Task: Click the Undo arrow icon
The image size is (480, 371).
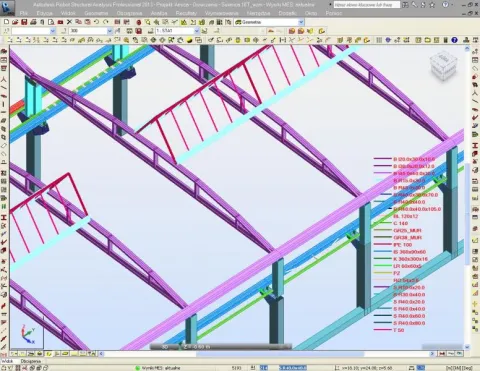Action: coord(97,22)
